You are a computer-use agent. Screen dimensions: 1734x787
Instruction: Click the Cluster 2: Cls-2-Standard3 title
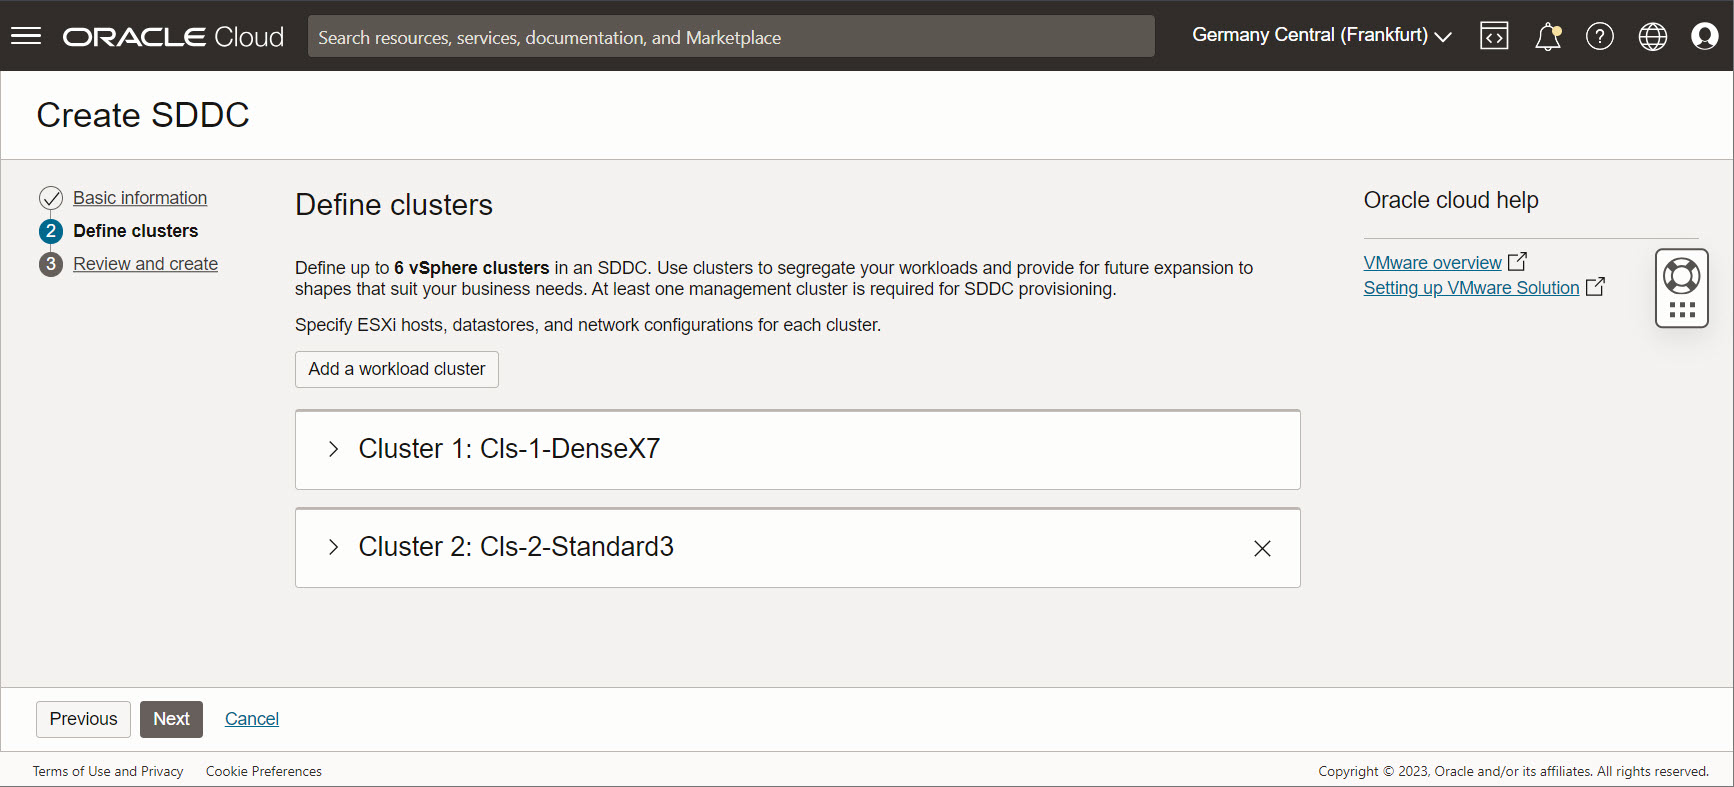coord(516,547)
